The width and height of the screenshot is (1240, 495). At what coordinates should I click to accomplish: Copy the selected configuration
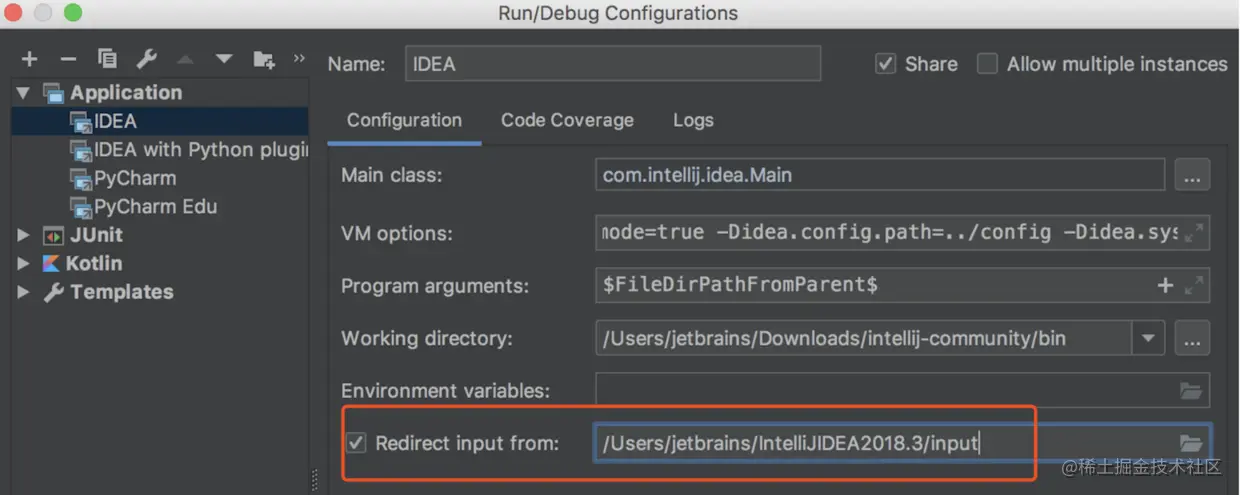click(x=107, y=60)
